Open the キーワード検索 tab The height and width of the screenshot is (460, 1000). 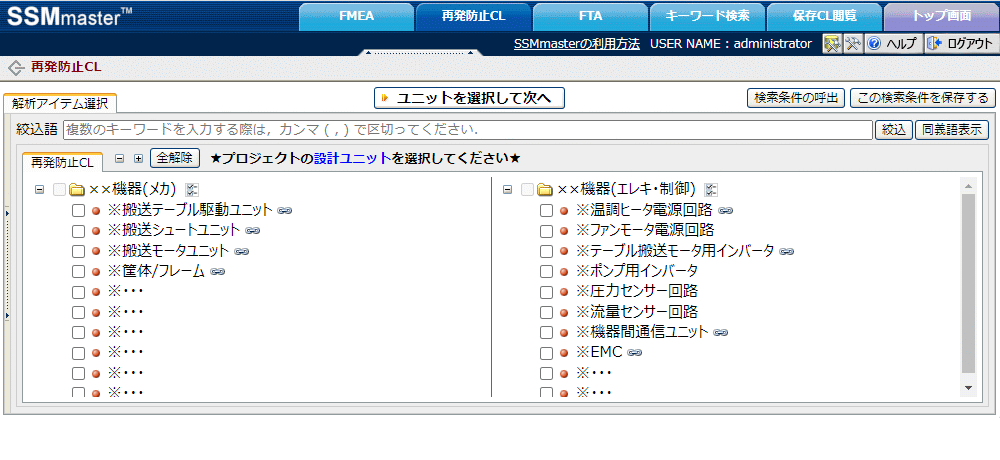coord(707,16)
